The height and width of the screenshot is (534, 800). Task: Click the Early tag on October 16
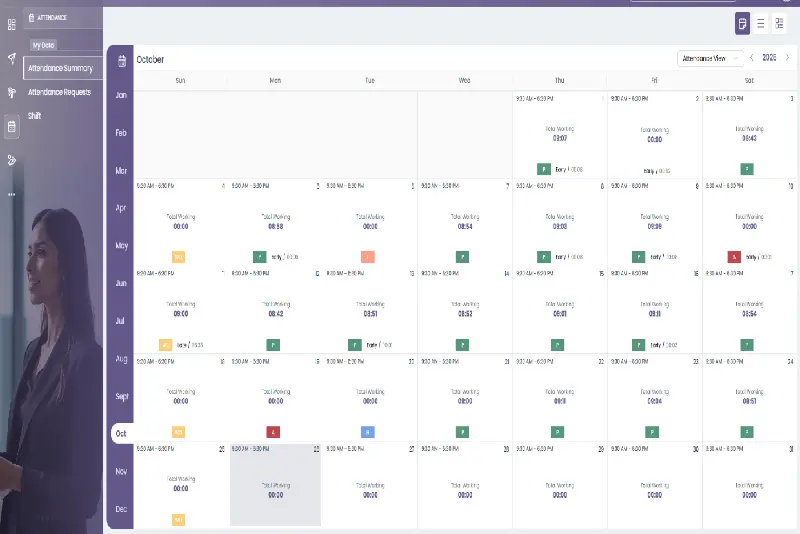[x=664, y=345]
